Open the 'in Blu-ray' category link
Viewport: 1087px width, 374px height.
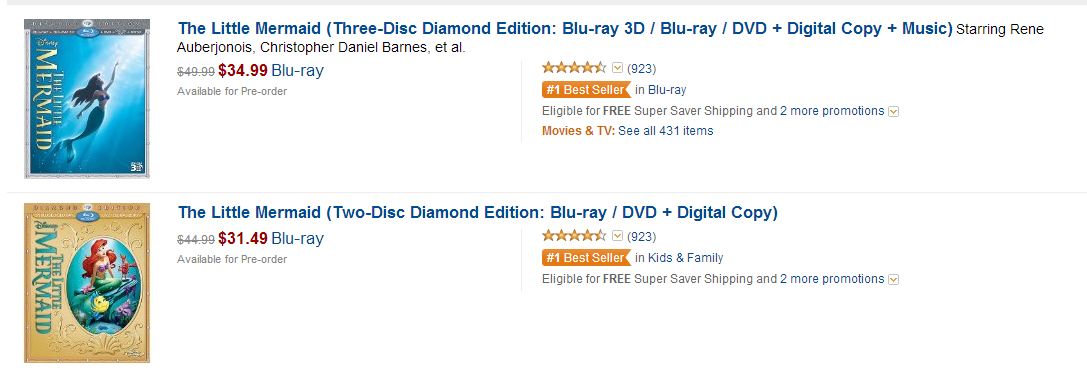(x=661, y=90)
